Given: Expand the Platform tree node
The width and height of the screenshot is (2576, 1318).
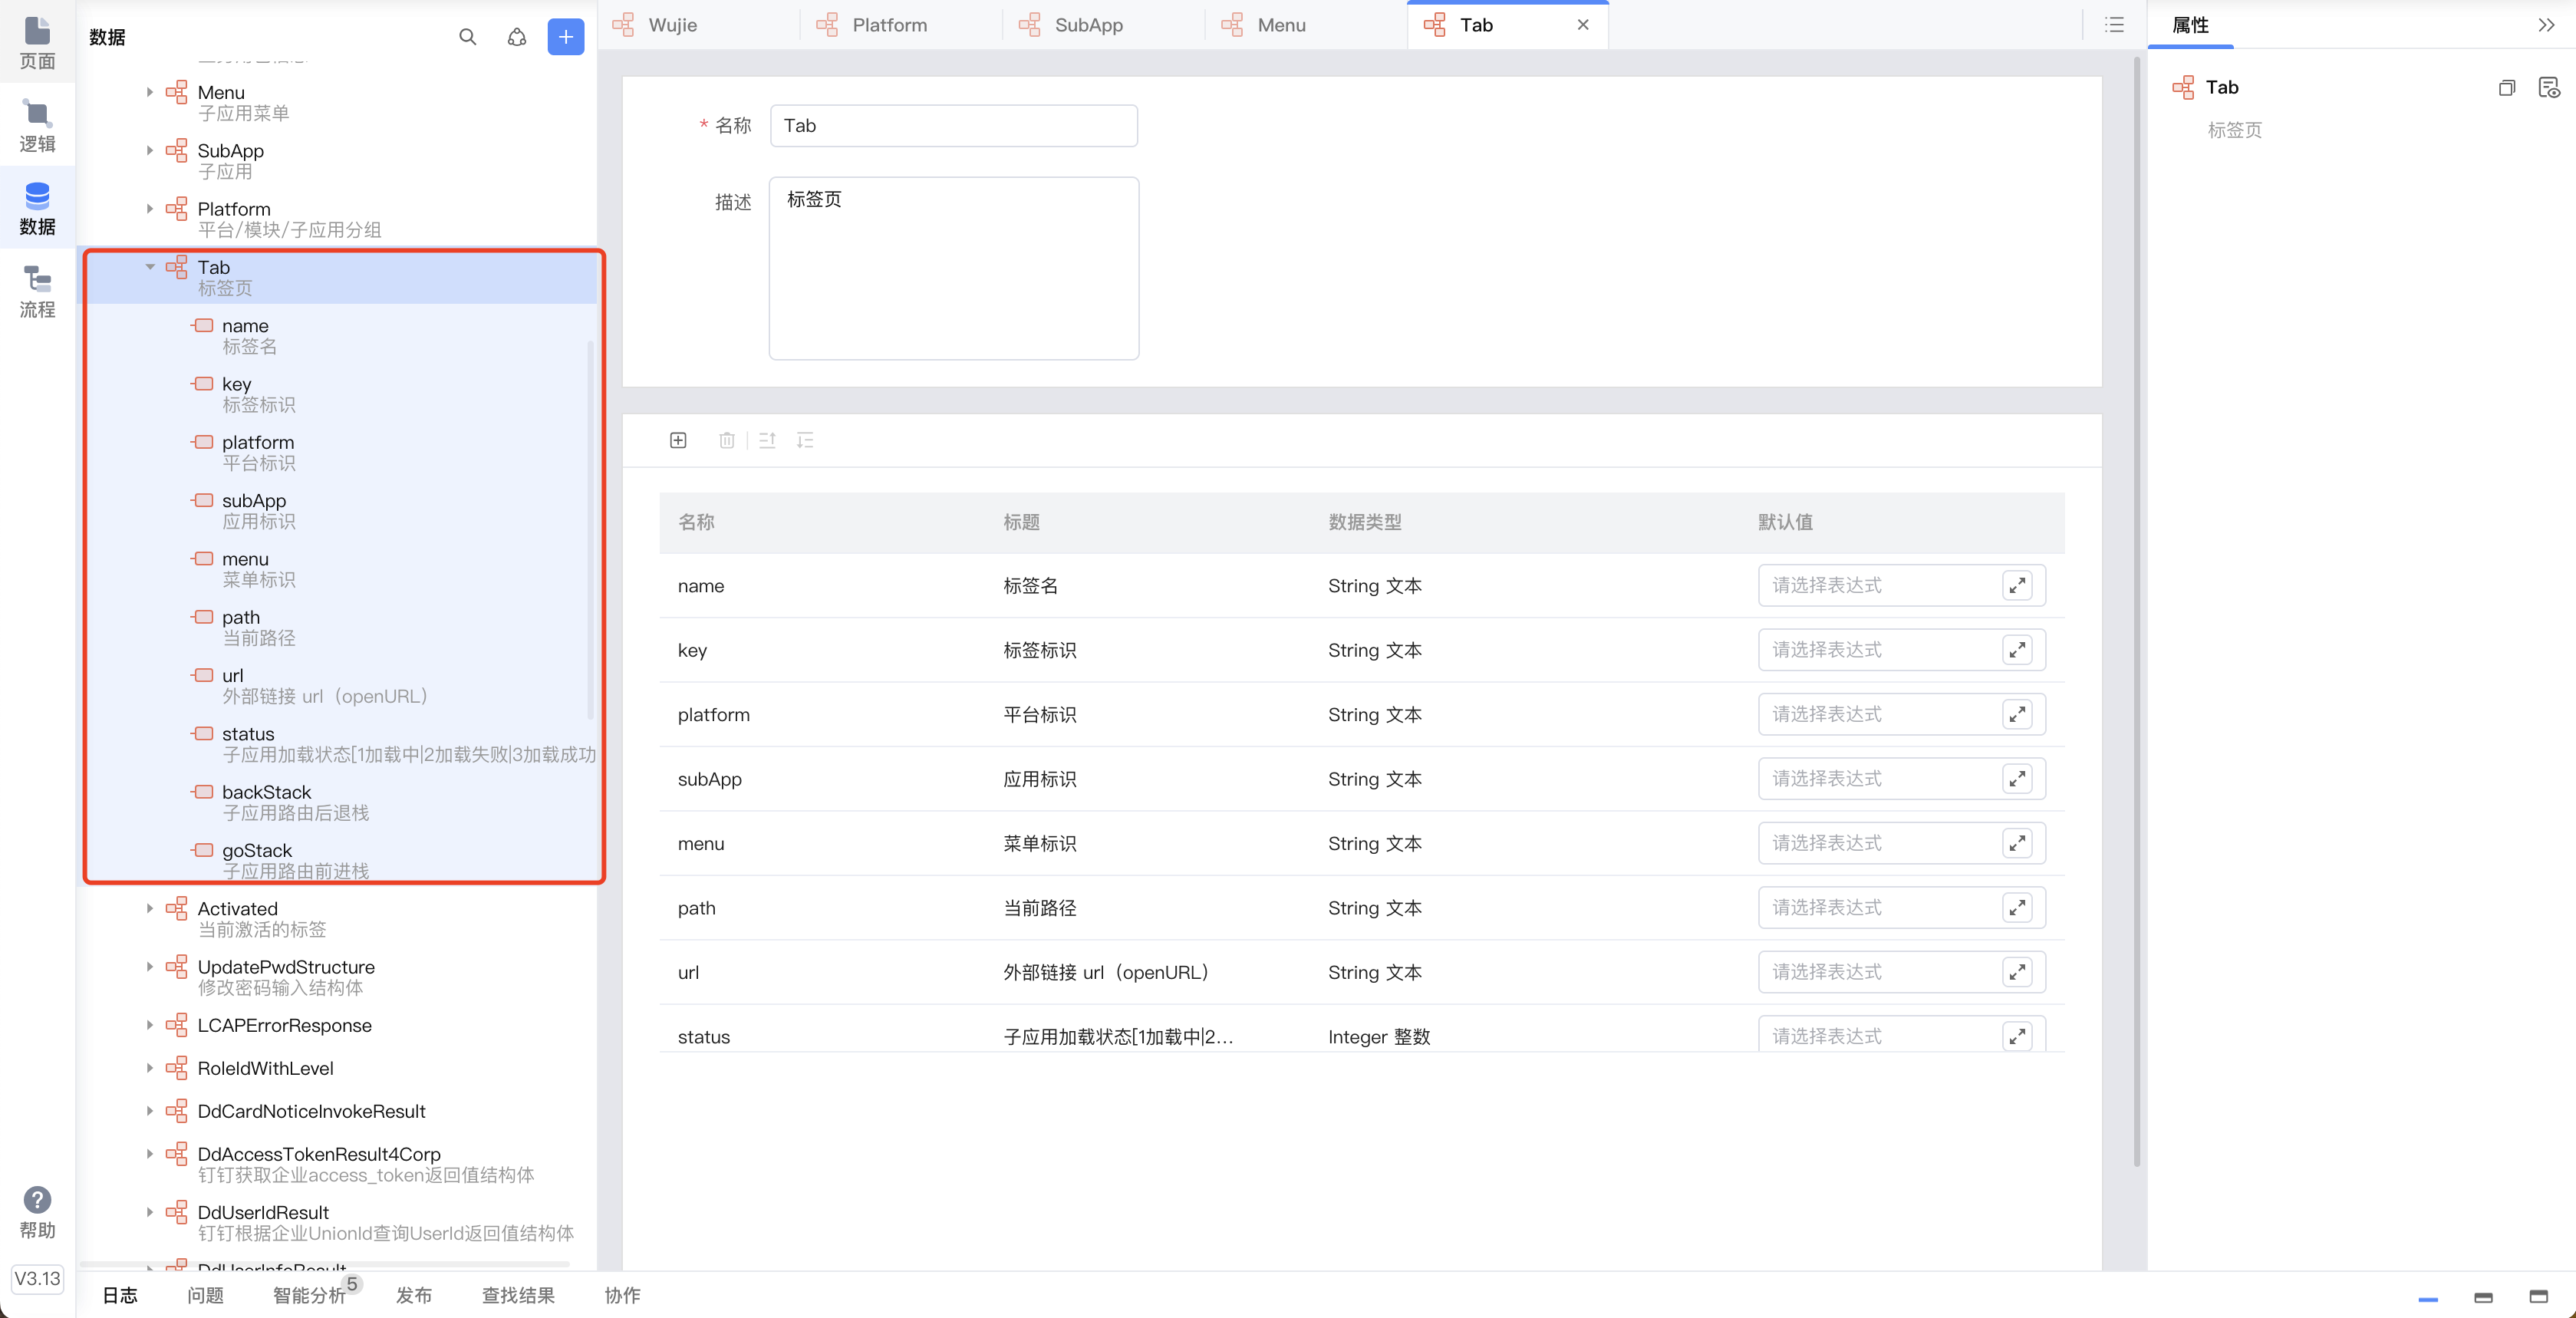Looking at the screenshot, I should (x=150, y=209).
